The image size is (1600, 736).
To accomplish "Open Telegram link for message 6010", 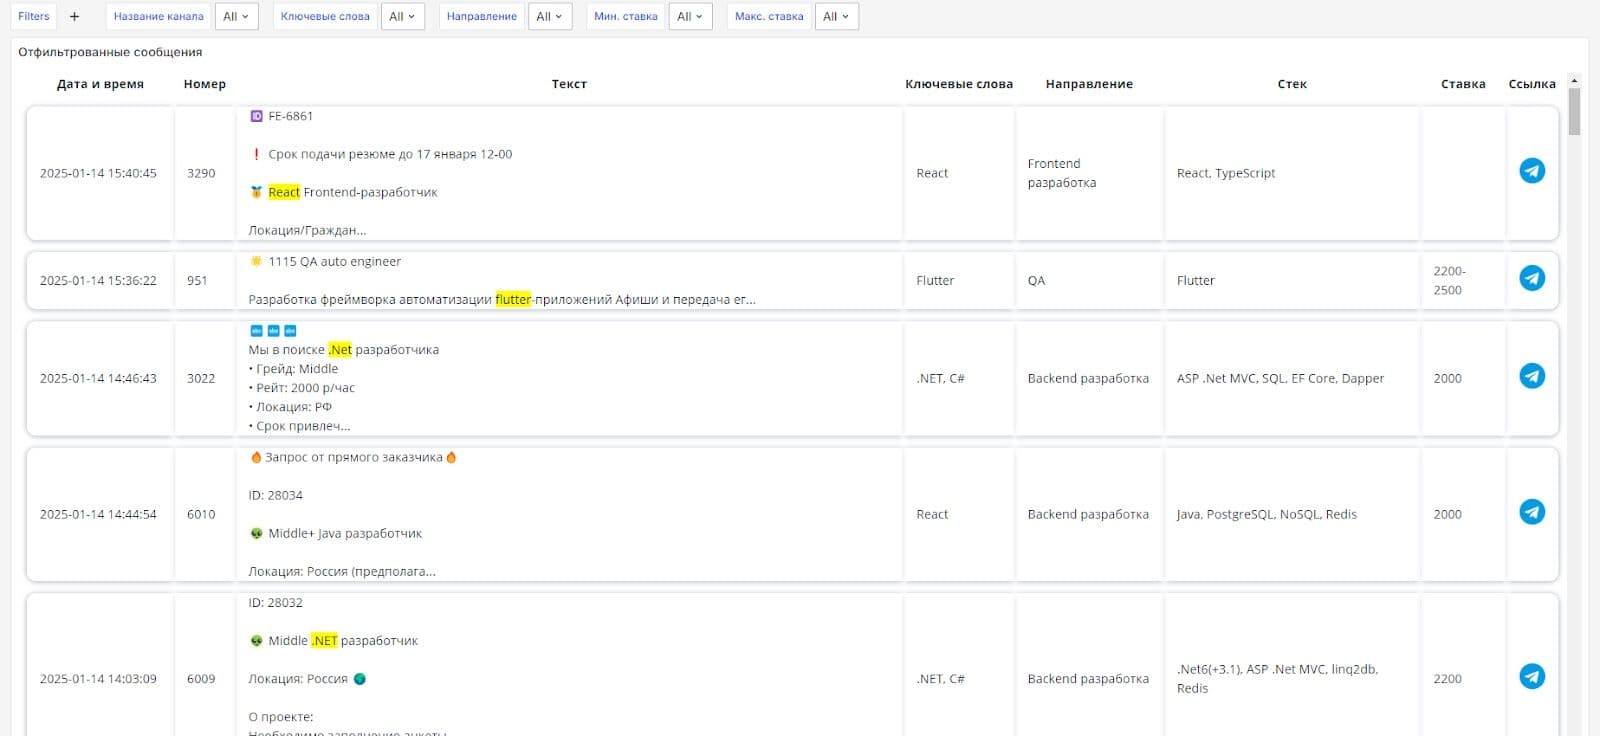I will tap(1531, 512).
